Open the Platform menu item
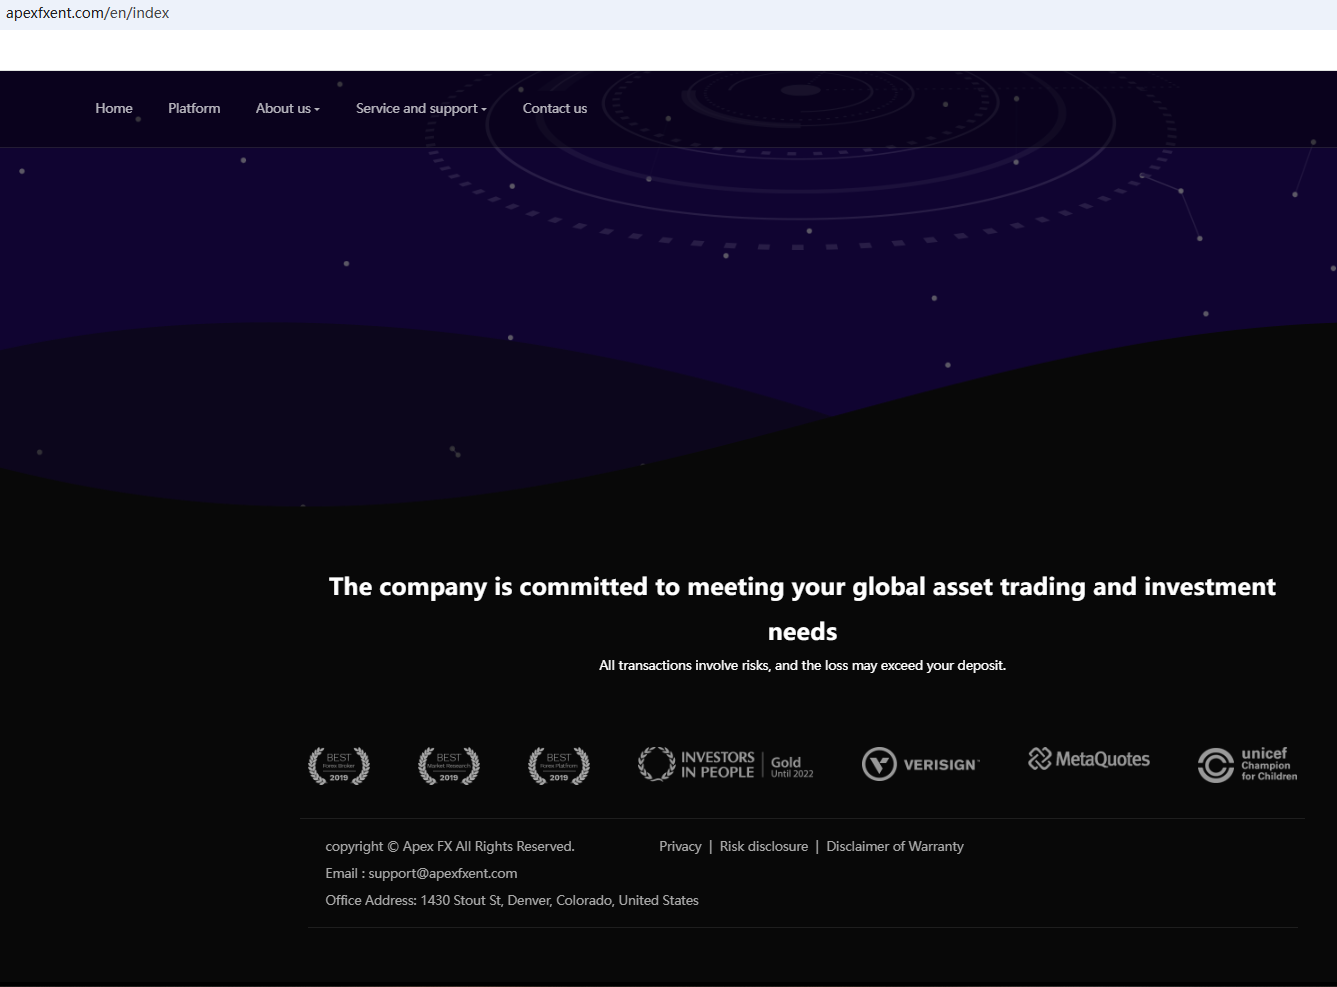 pyautogui.click(x=194, y=108)
